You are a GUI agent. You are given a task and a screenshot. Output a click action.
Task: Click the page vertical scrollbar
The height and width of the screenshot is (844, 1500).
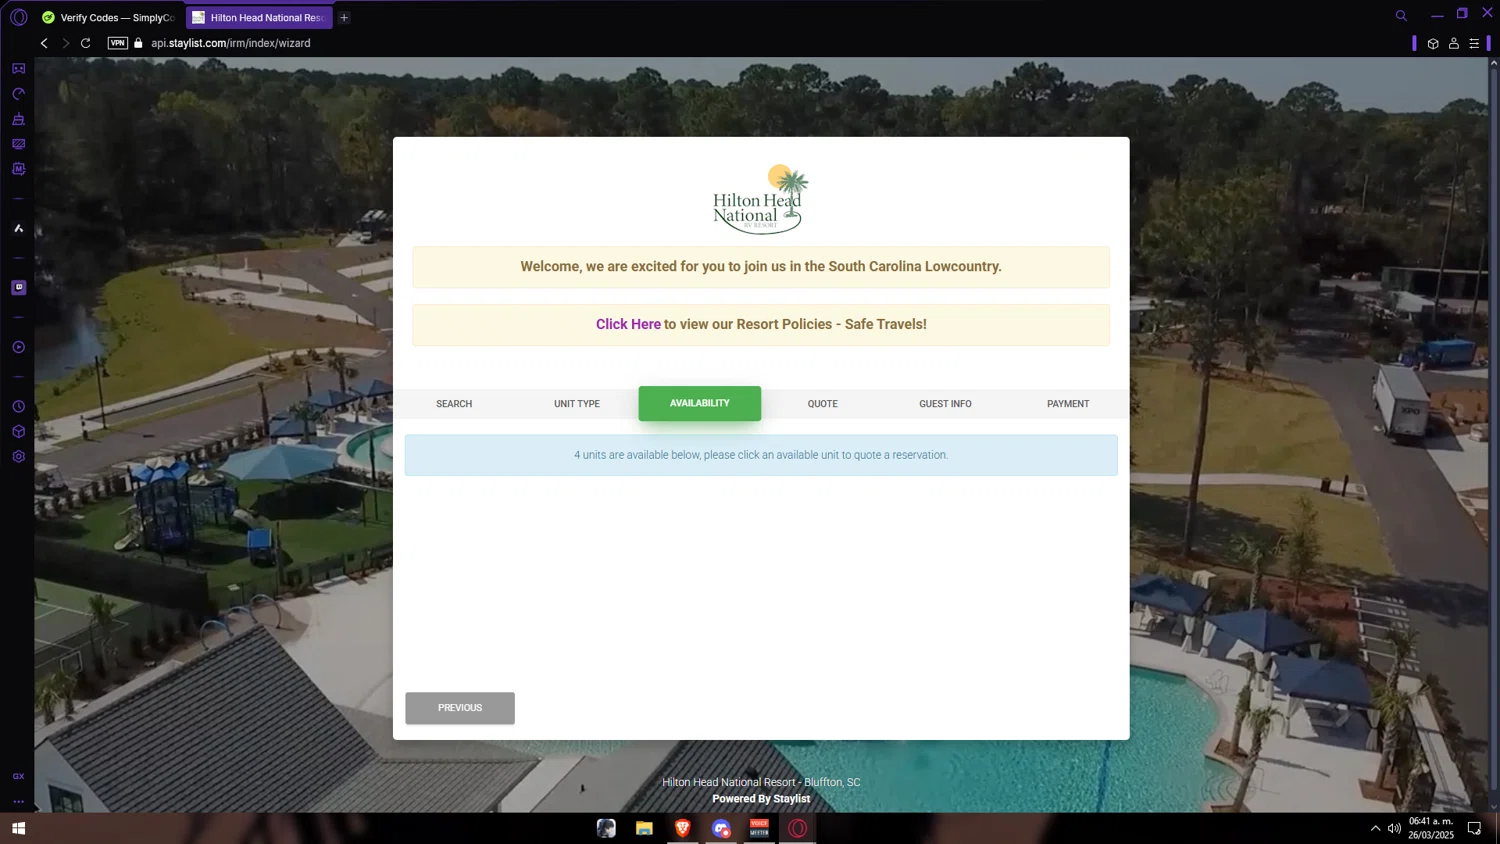point(1494,434)
